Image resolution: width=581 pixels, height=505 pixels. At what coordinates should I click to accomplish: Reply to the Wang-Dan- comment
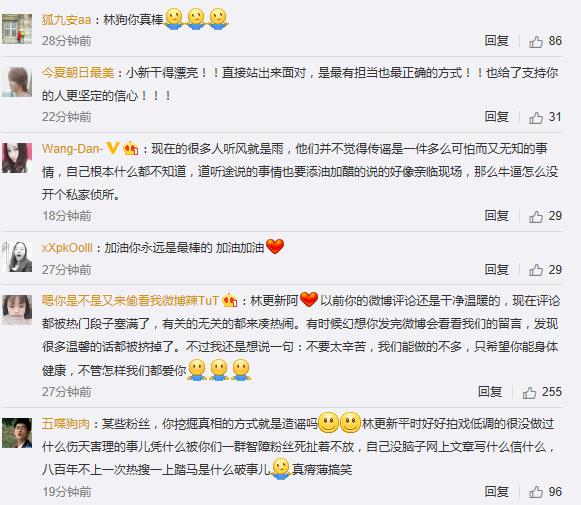click(x=497, y=216)
